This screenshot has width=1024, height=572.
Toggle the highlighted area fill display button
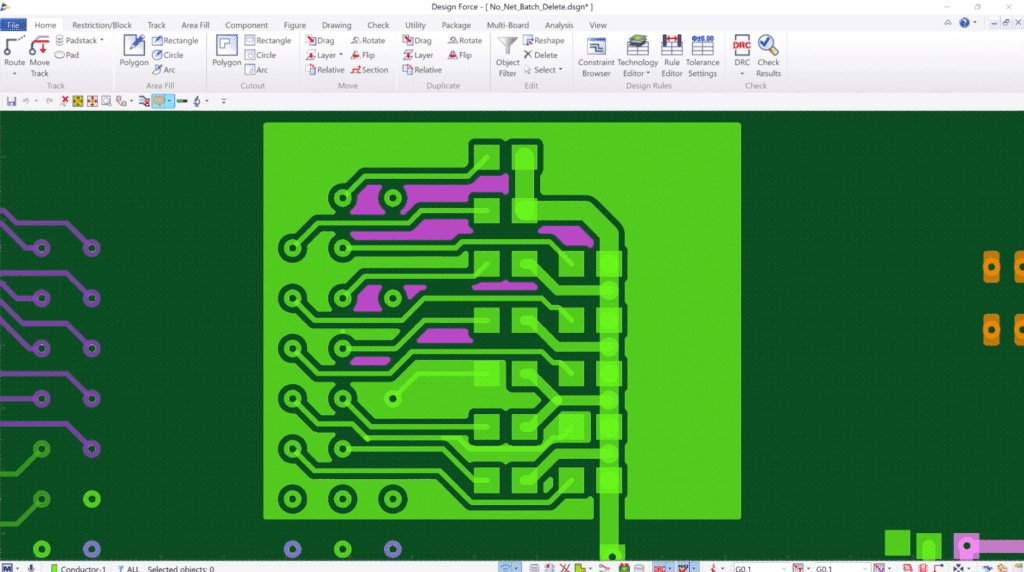point(159,101)
